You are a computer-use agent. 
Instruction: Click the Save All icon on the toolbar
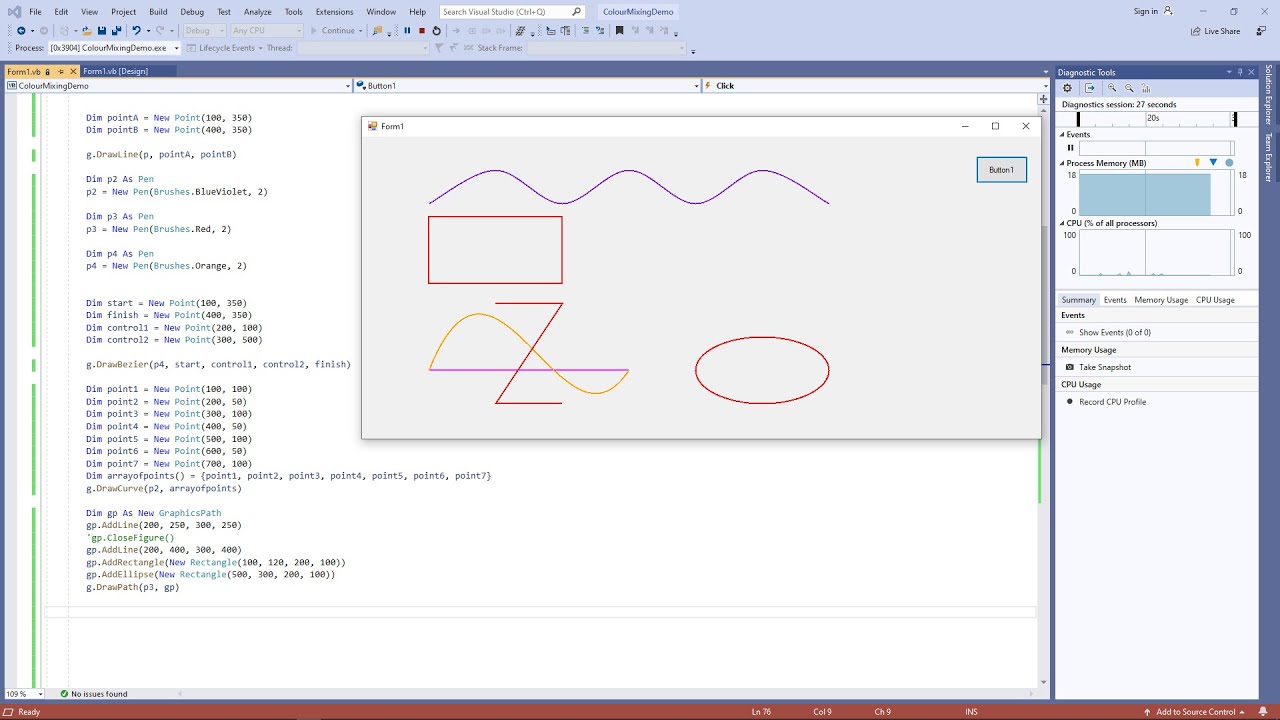115,31
